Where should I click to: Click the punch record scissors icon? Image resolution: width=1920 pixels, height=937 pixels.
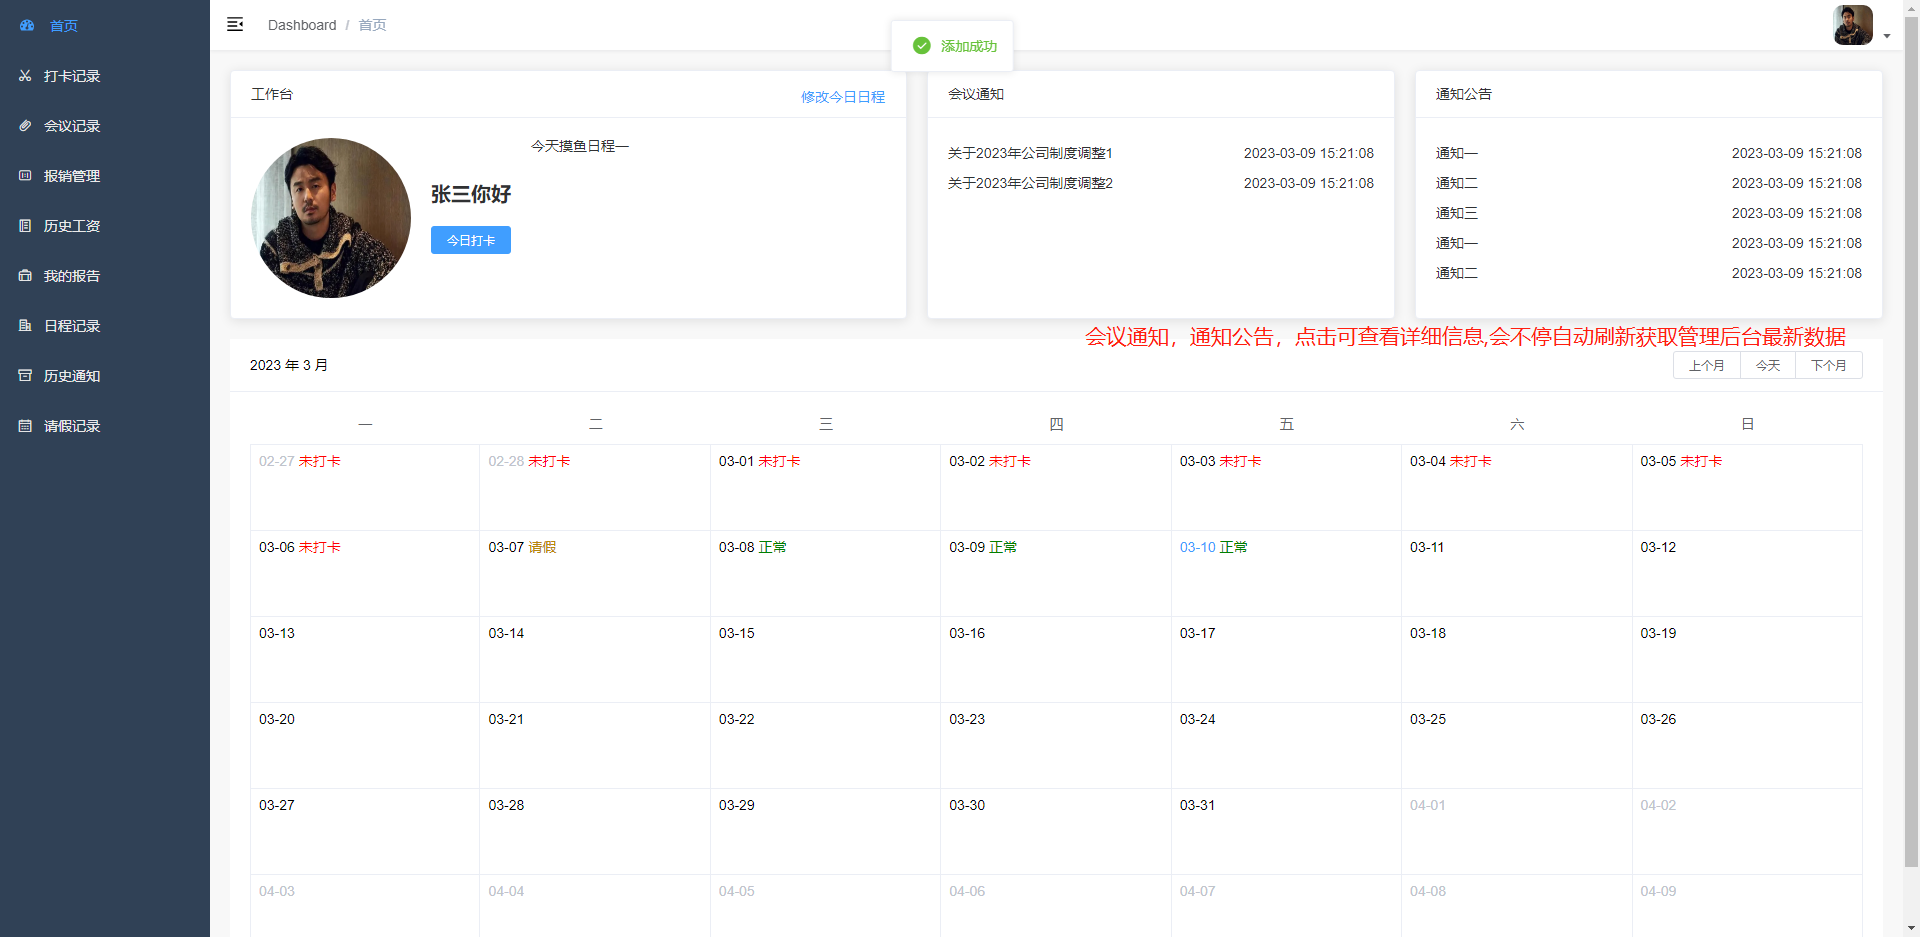25,76
